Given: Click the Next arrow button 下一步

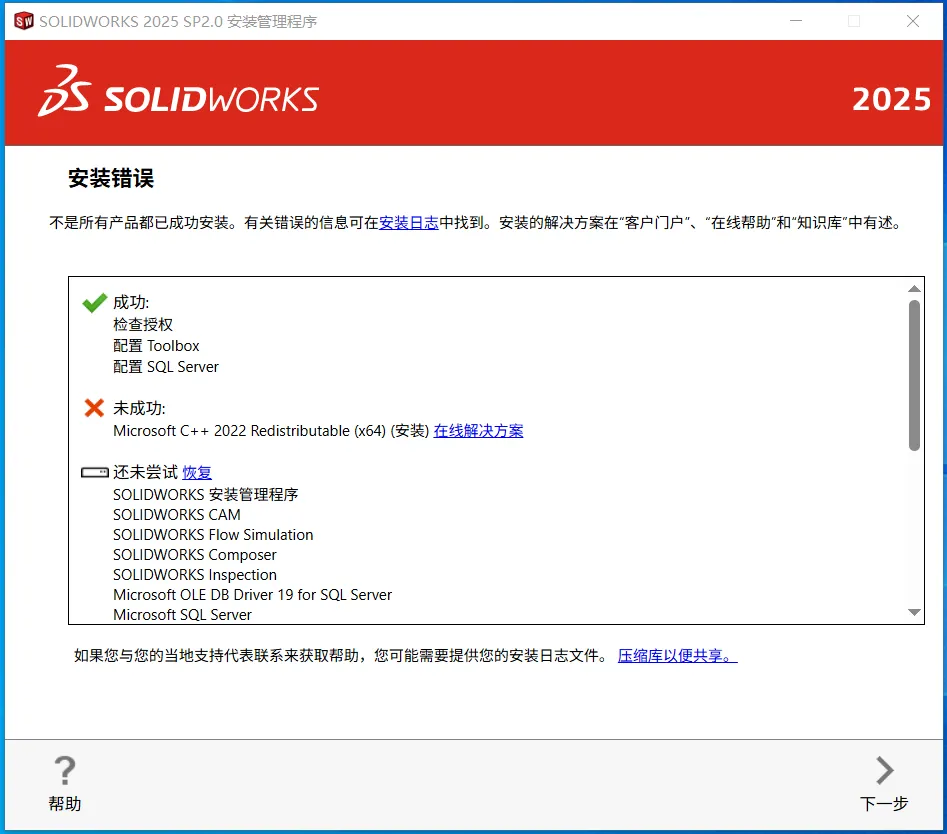Looking at the screenshot, I should tap(884, 783).
